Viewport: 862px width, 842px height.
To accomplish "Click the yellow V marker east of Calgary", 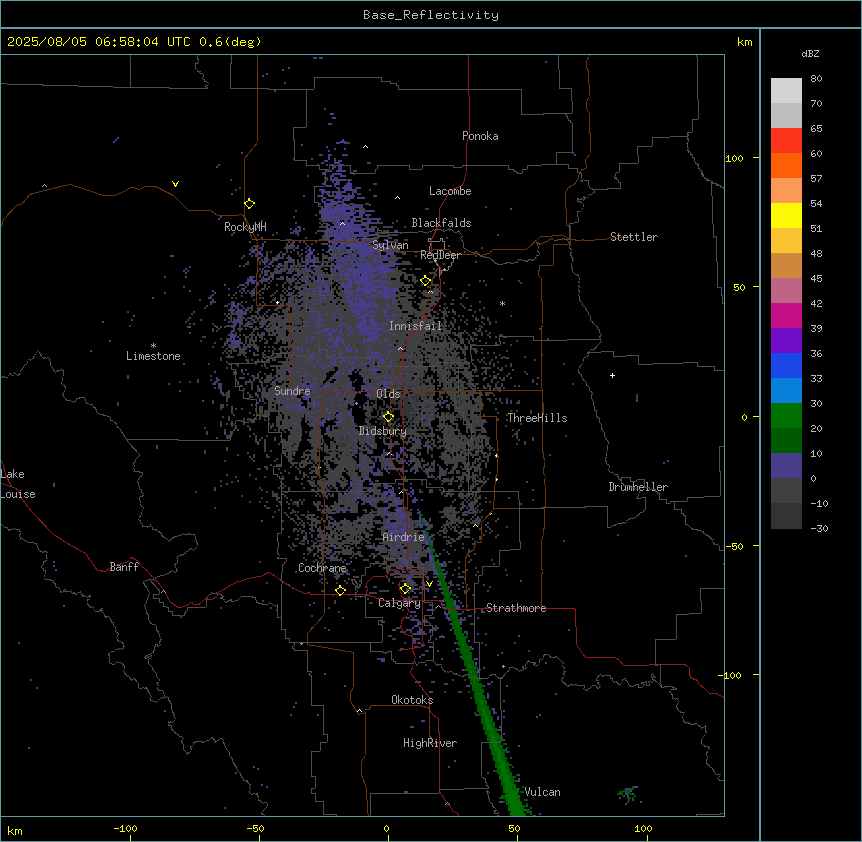I will click(x=429, y=584).
